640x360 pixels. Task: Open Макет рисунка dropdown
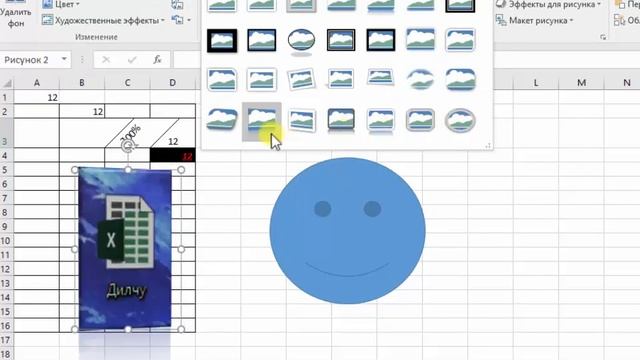tap(535, 20)
